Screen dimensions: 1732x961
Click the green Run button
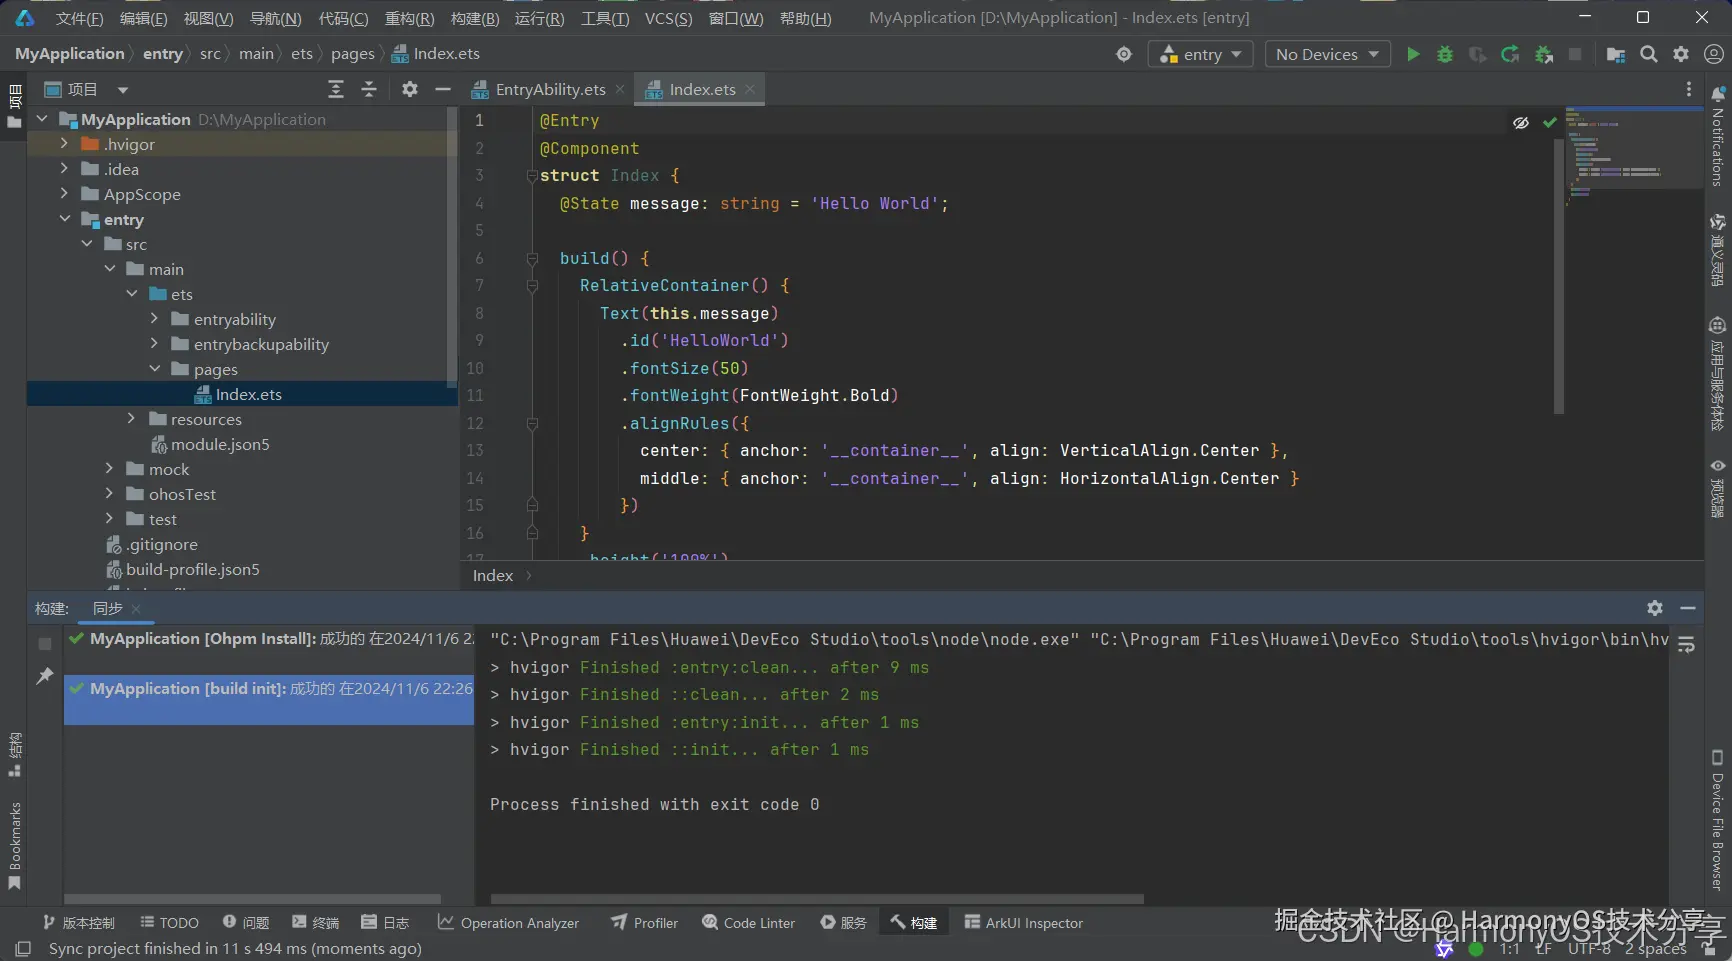tap(1413, 54)
